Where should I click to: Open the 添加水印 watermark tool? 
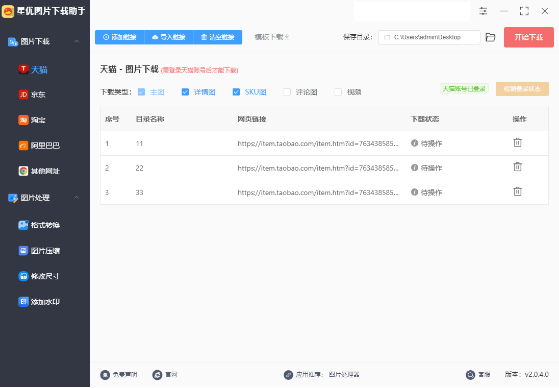point(39,302)
